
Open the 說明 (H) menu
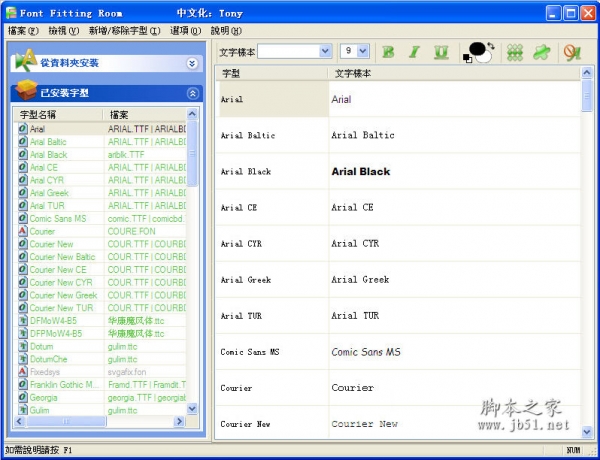pyautogui.click(x=226, y=31)
